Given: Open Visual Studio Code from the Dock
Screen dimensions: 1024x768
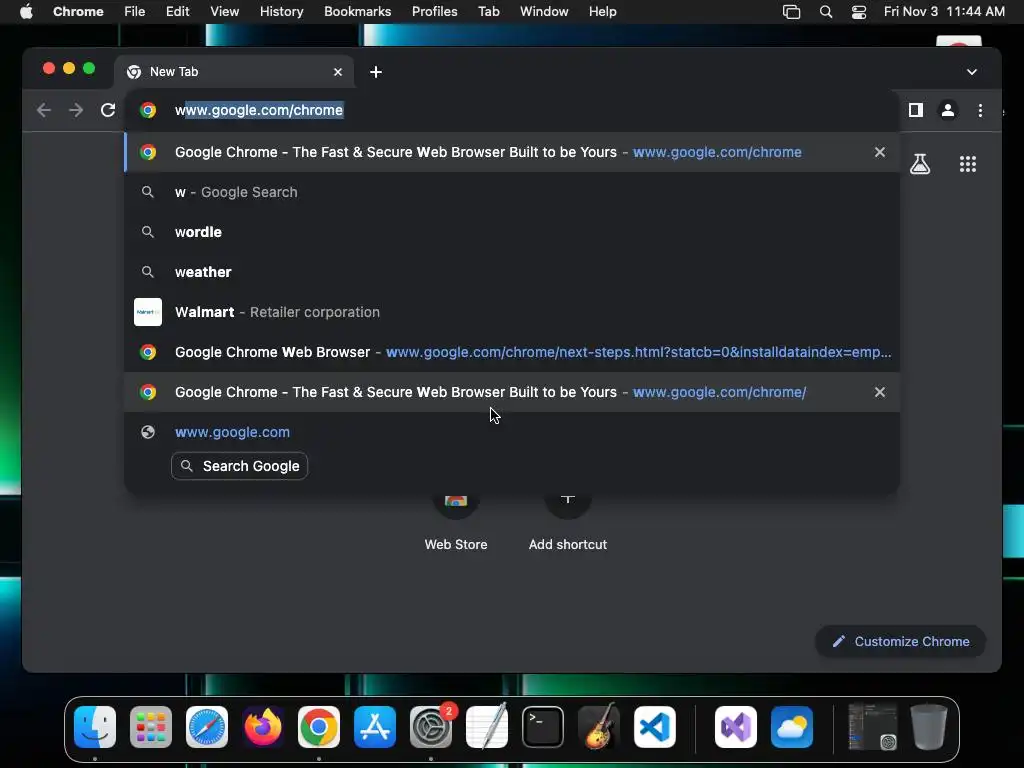Looking at the screenshot, I should (x=655, y=727).
